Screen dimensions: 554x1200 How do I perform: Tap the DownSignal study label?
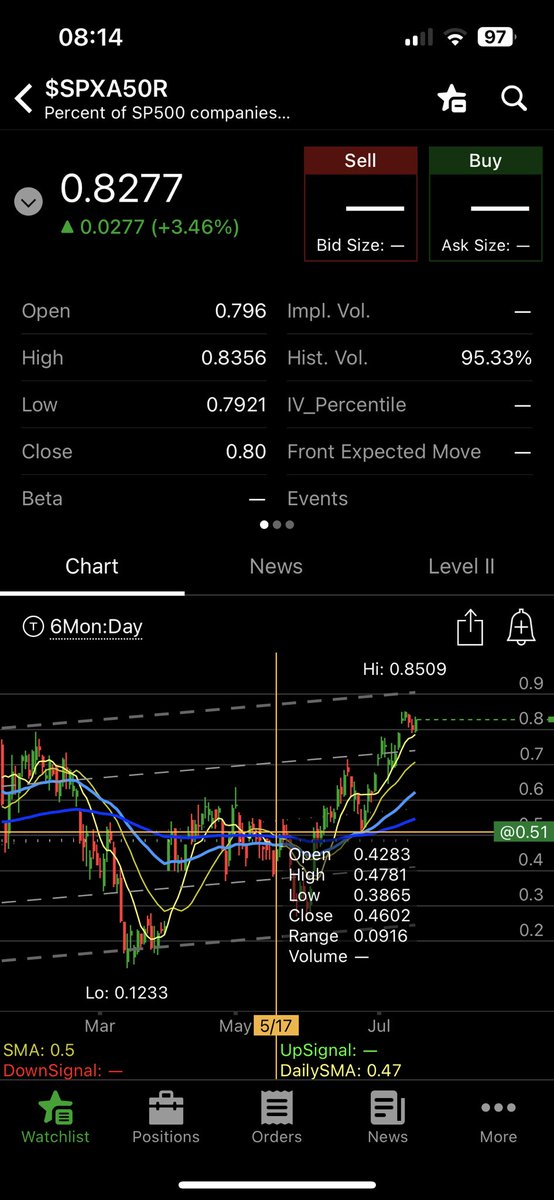[63, 1071]
